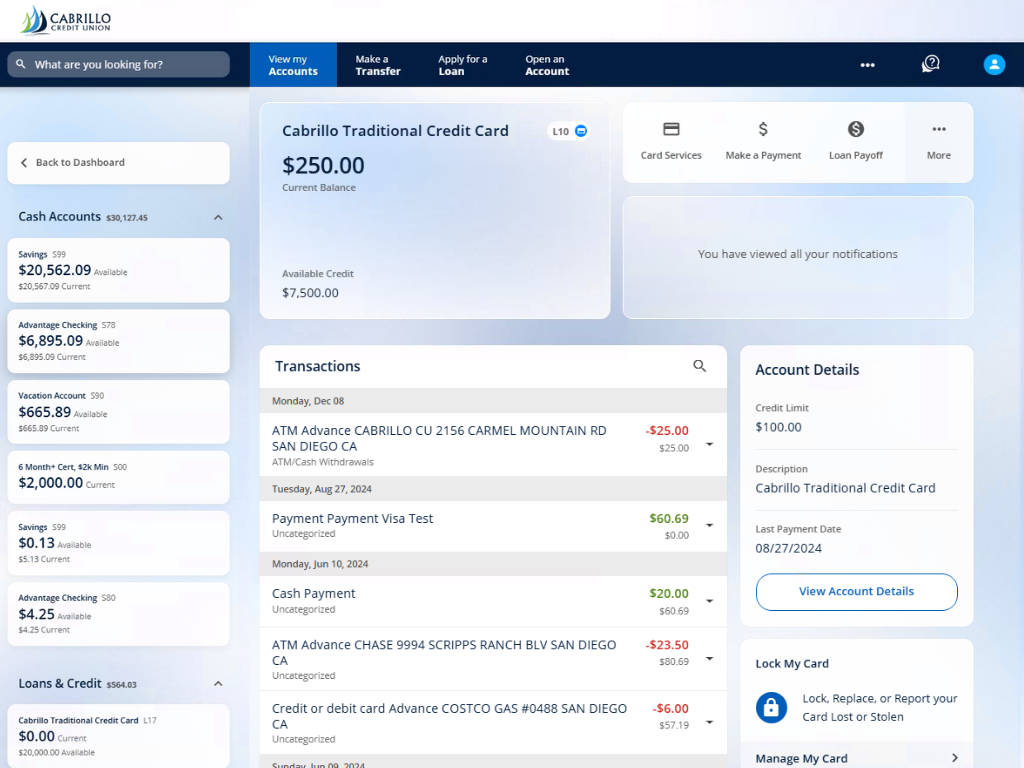Select the Make a Transfer menu item
This screenshot has width=1024, height=768.
[x=378, y=65]
